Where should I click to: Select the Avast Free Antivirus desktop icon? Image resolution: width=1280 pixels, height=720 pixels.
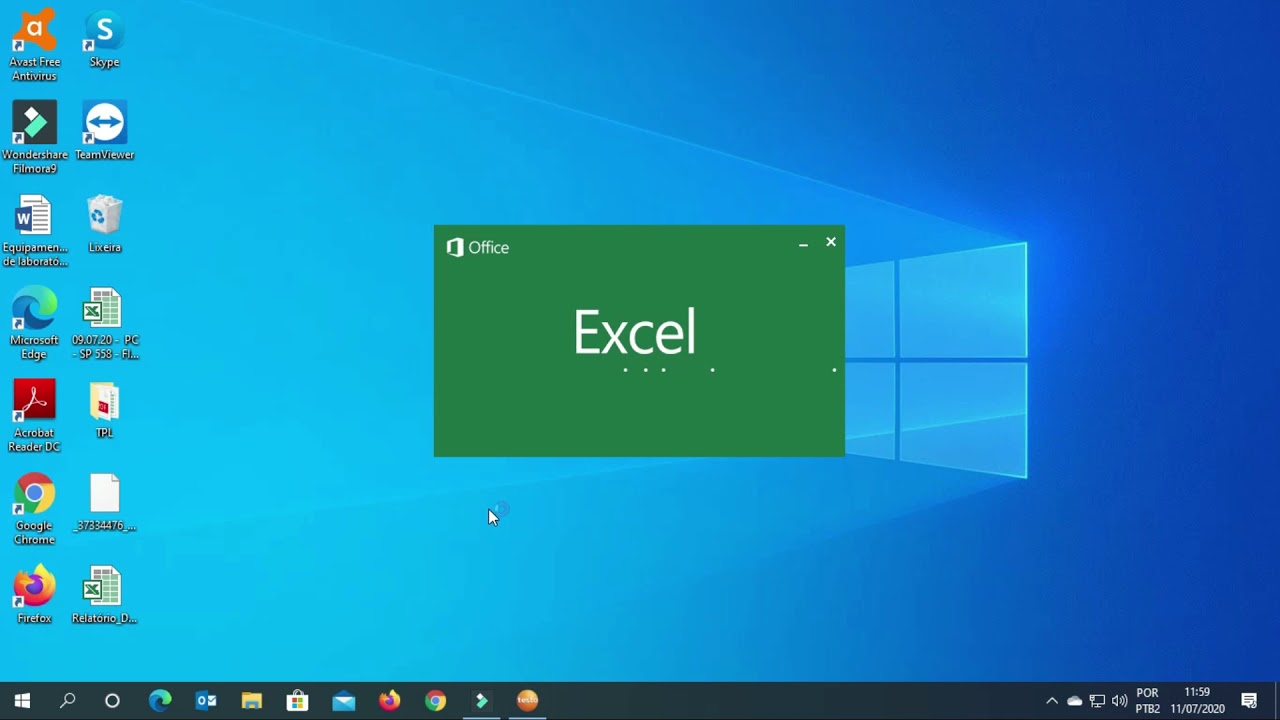34,46
